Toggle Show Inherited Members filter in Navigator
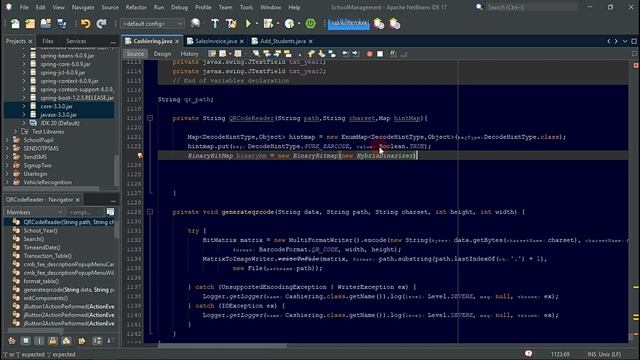Screen dimensions: 640x360 pyautogui.click(x=12, y=340)
